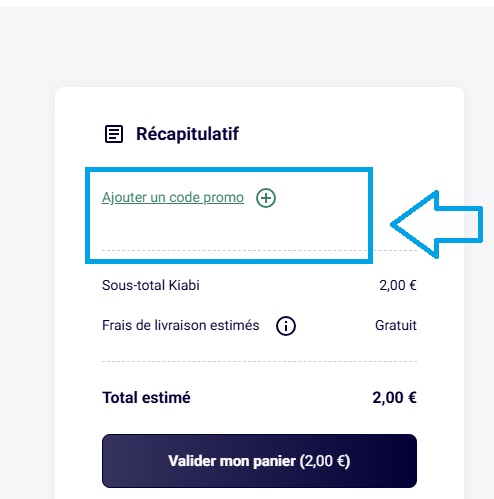Click the white card area beside Récapitulatif title
The image size is (494, 499).
(333, 134)
